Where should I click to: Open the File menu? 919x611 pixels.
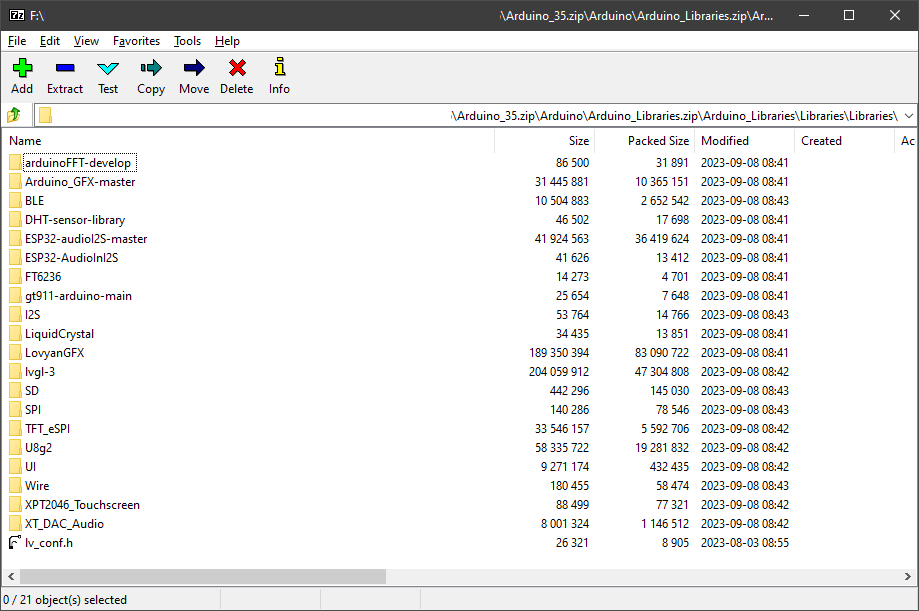pos(17,41)
